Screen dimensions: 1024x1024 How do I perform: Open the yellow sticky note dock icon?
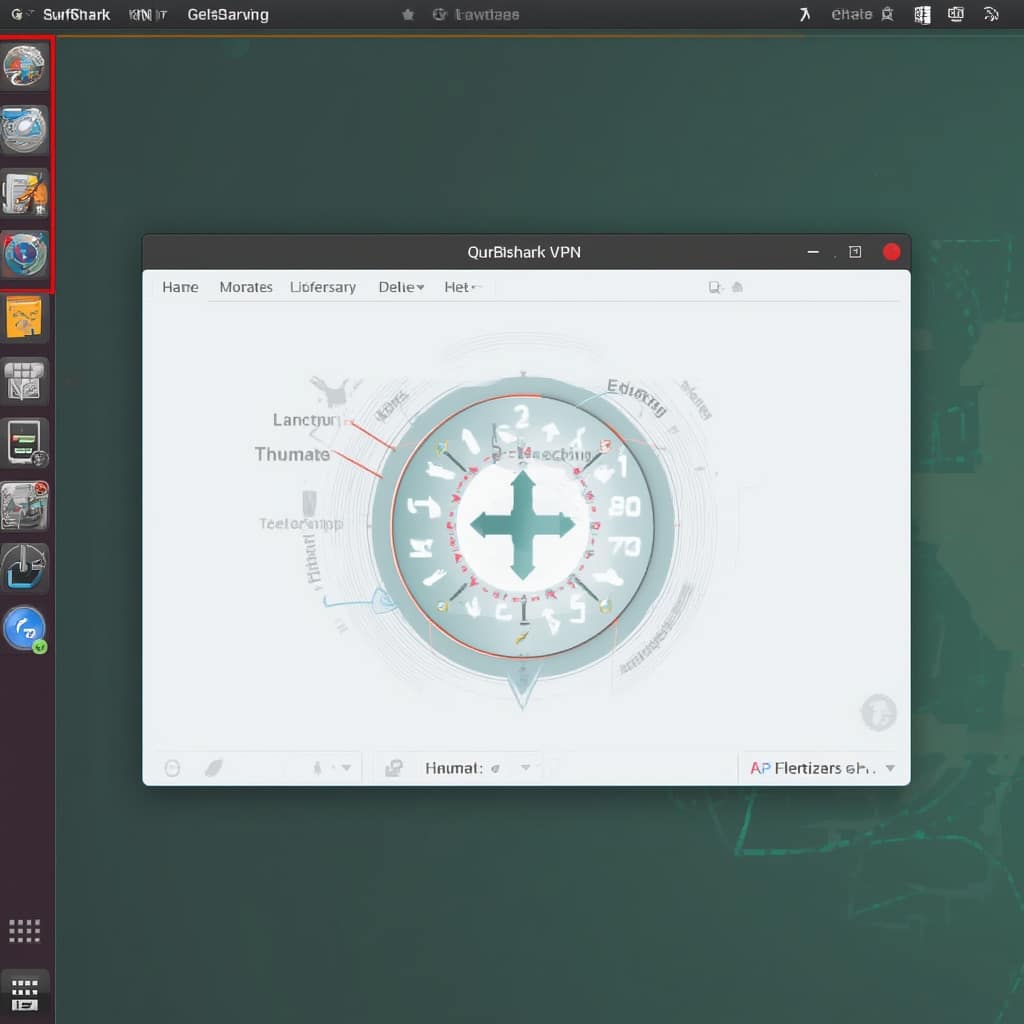tap(24, 317)
